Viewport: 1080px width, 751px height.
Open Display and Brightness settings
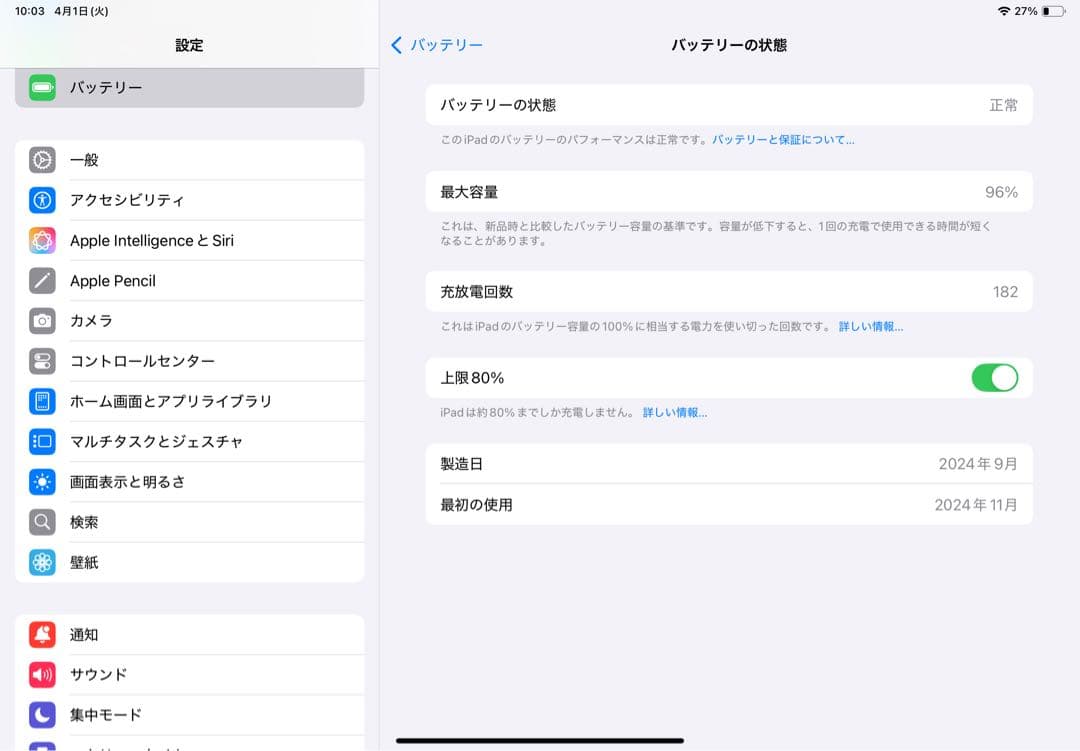tap(41, 481)
